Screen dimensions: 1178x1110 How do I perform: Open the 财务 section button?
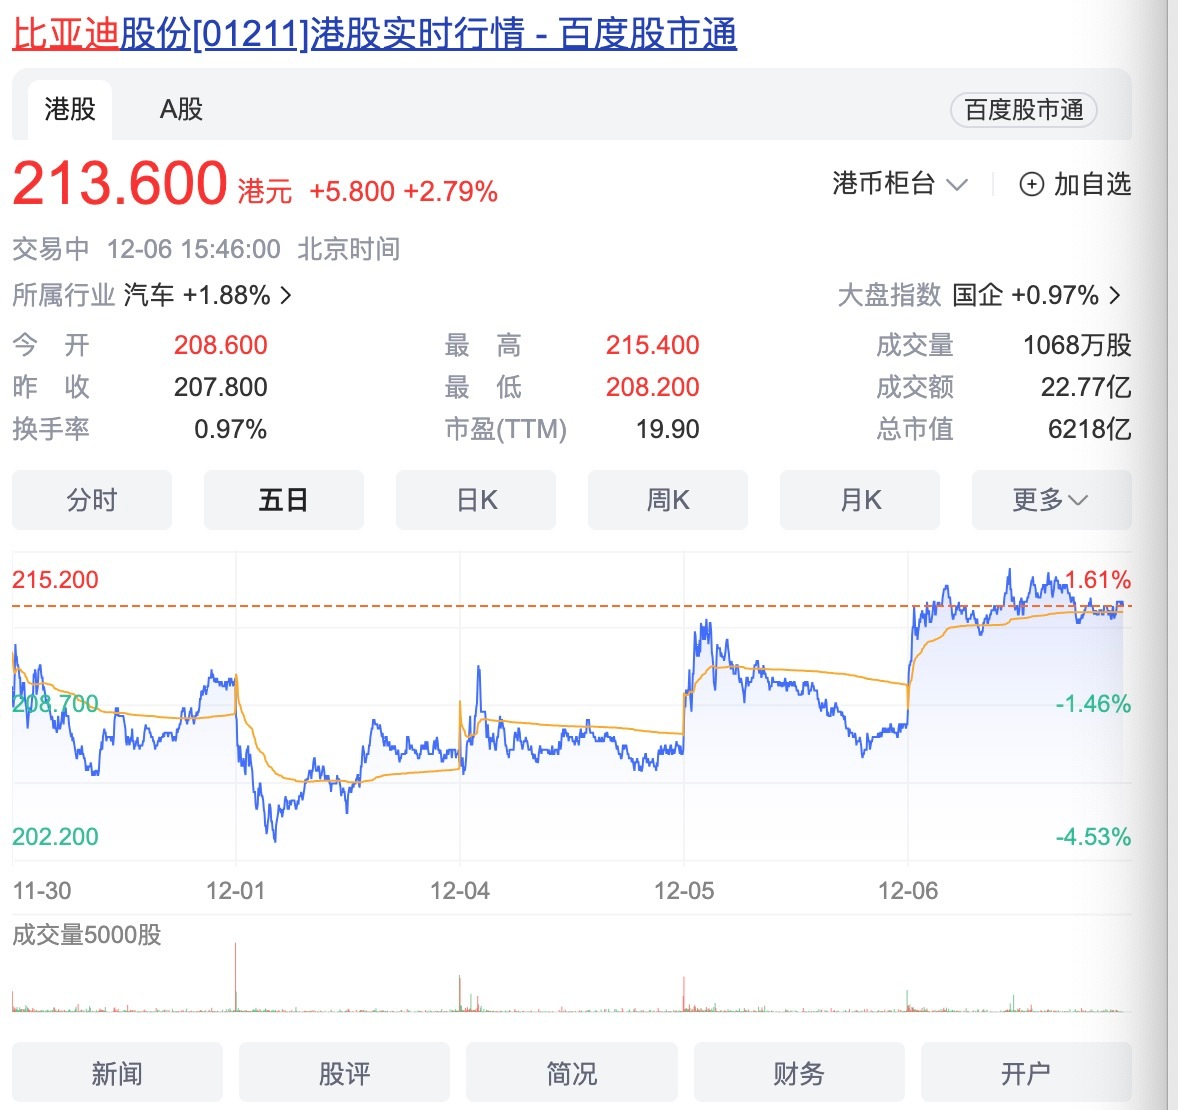coord(799,1072)
